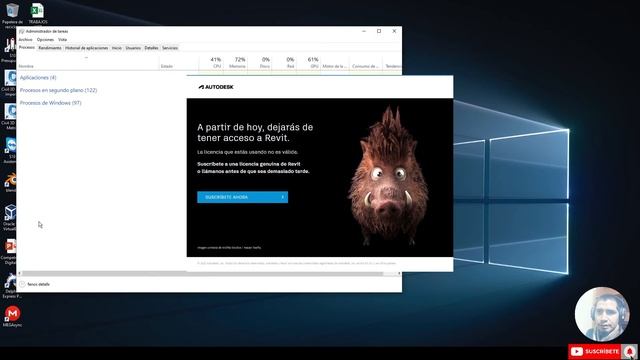Expand Procesos en segundo plano (122) group

(x=58, y=90)
